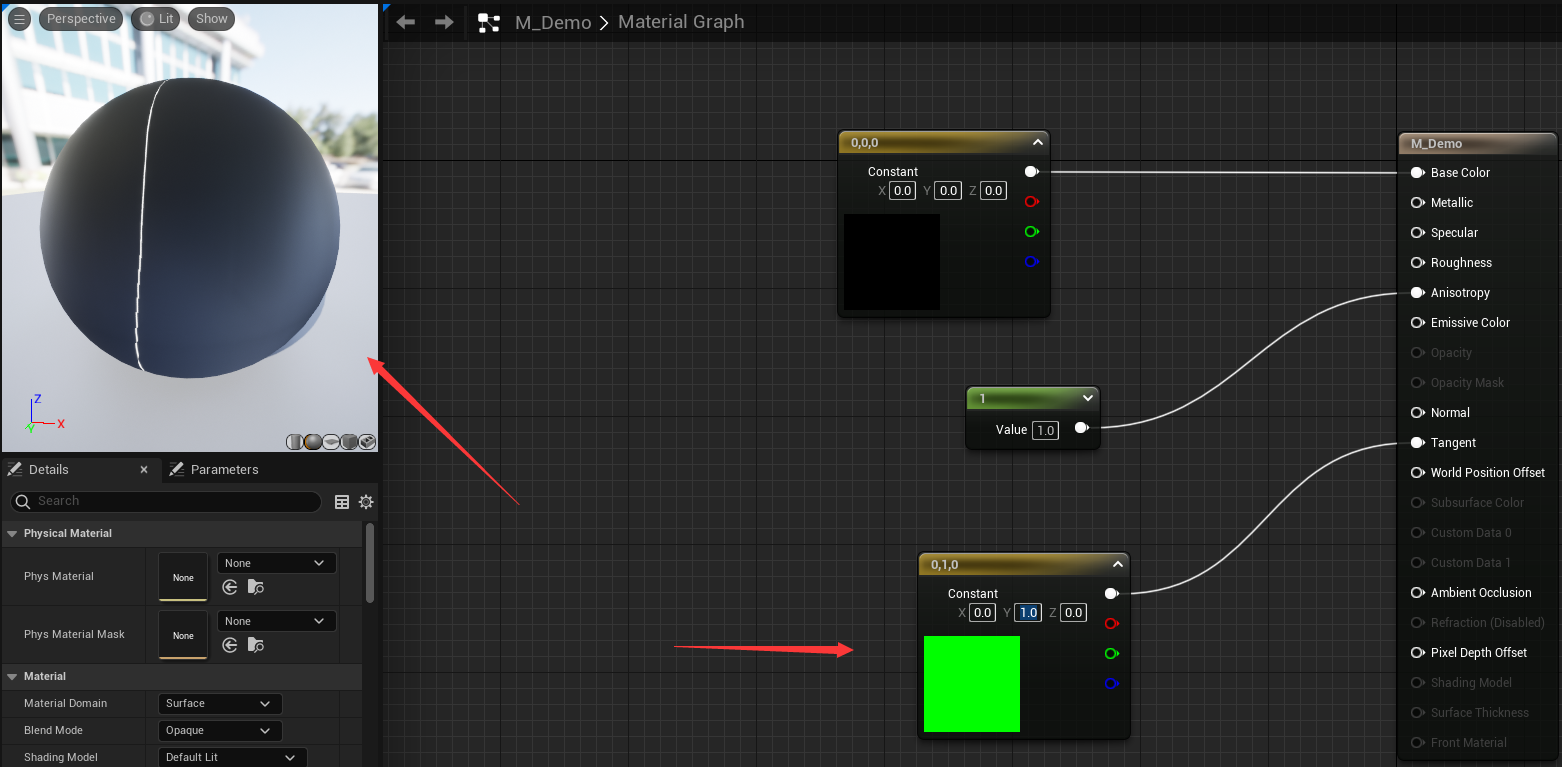Click the green color preview swatch

click(971, 684)
